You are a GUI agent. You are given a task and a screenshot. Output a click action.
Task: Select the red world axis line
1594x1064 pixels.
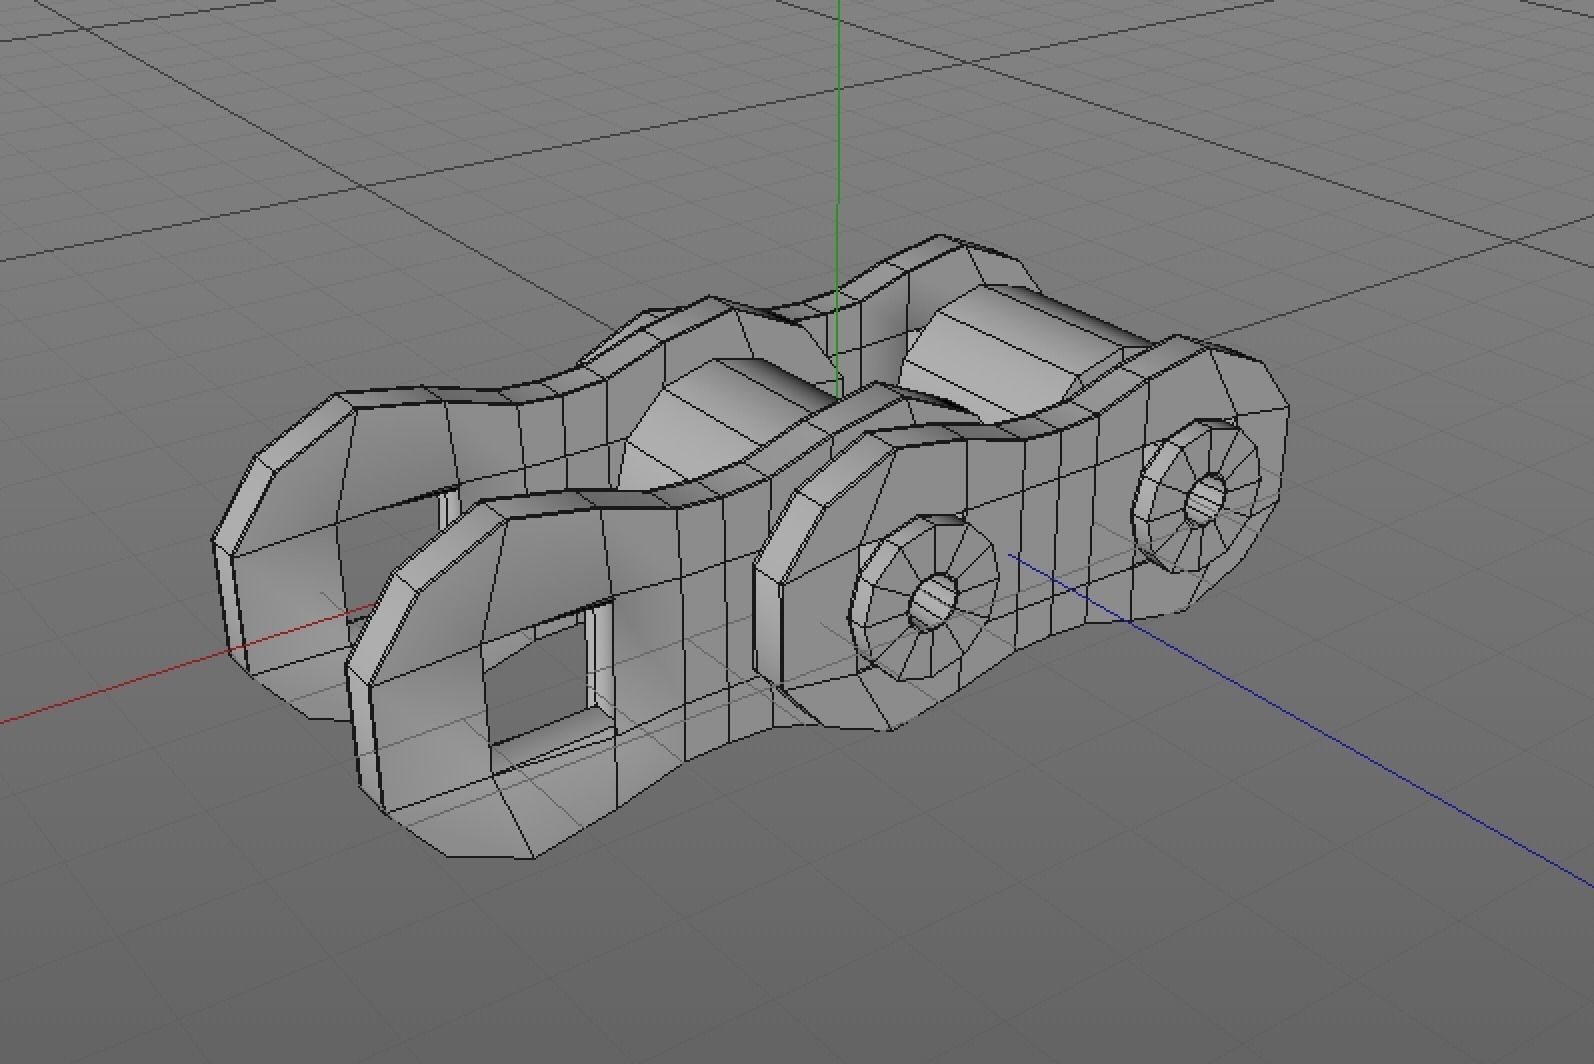coord(187,662)
